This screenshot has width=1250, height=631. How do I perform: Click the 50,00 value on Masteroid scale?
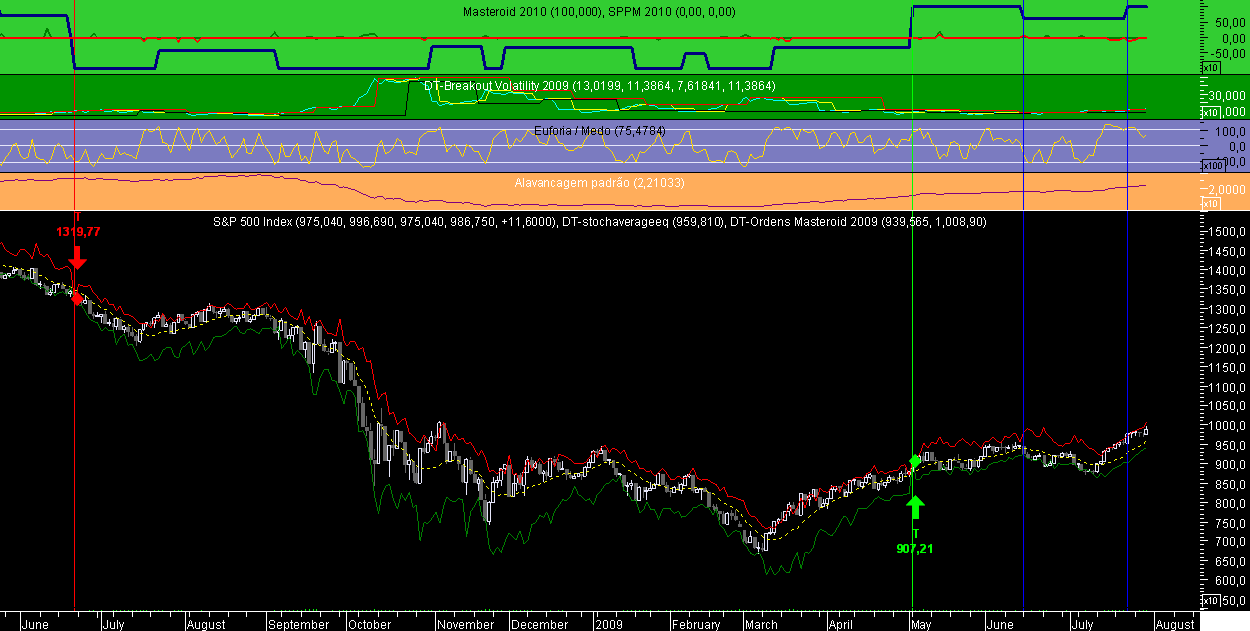click(1228, 22)
